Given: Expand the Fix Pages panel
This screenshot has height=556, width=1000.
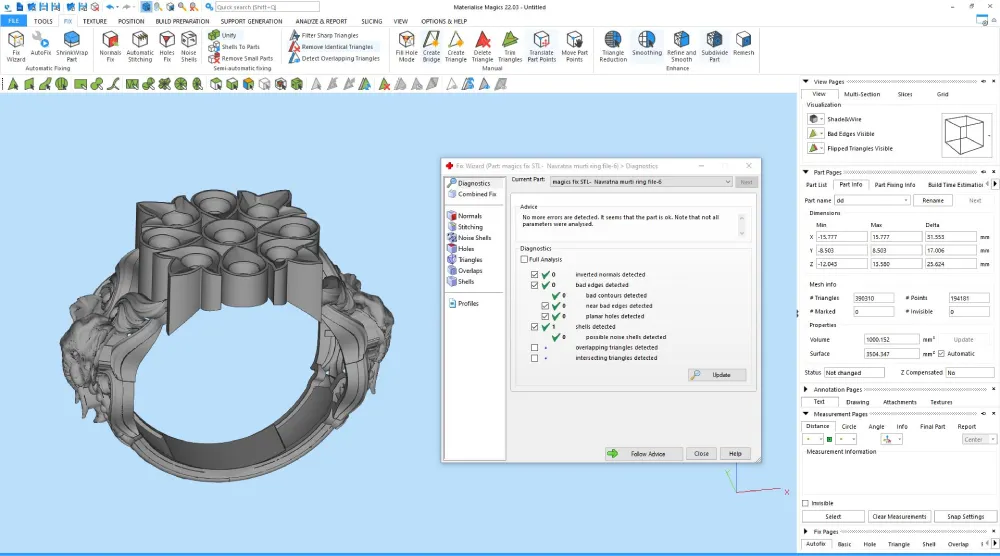Looking at the screenshot, I should tap(805, 531).
